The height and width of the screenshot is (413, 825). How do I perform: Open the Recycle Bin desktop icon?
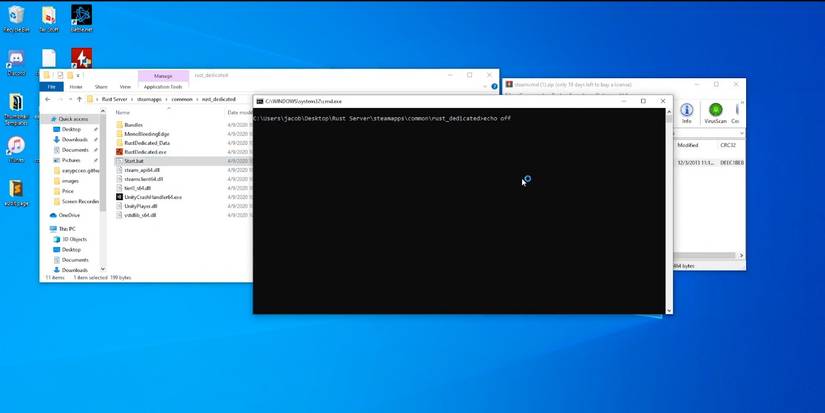pyautogui.click(x=15, y=16)
